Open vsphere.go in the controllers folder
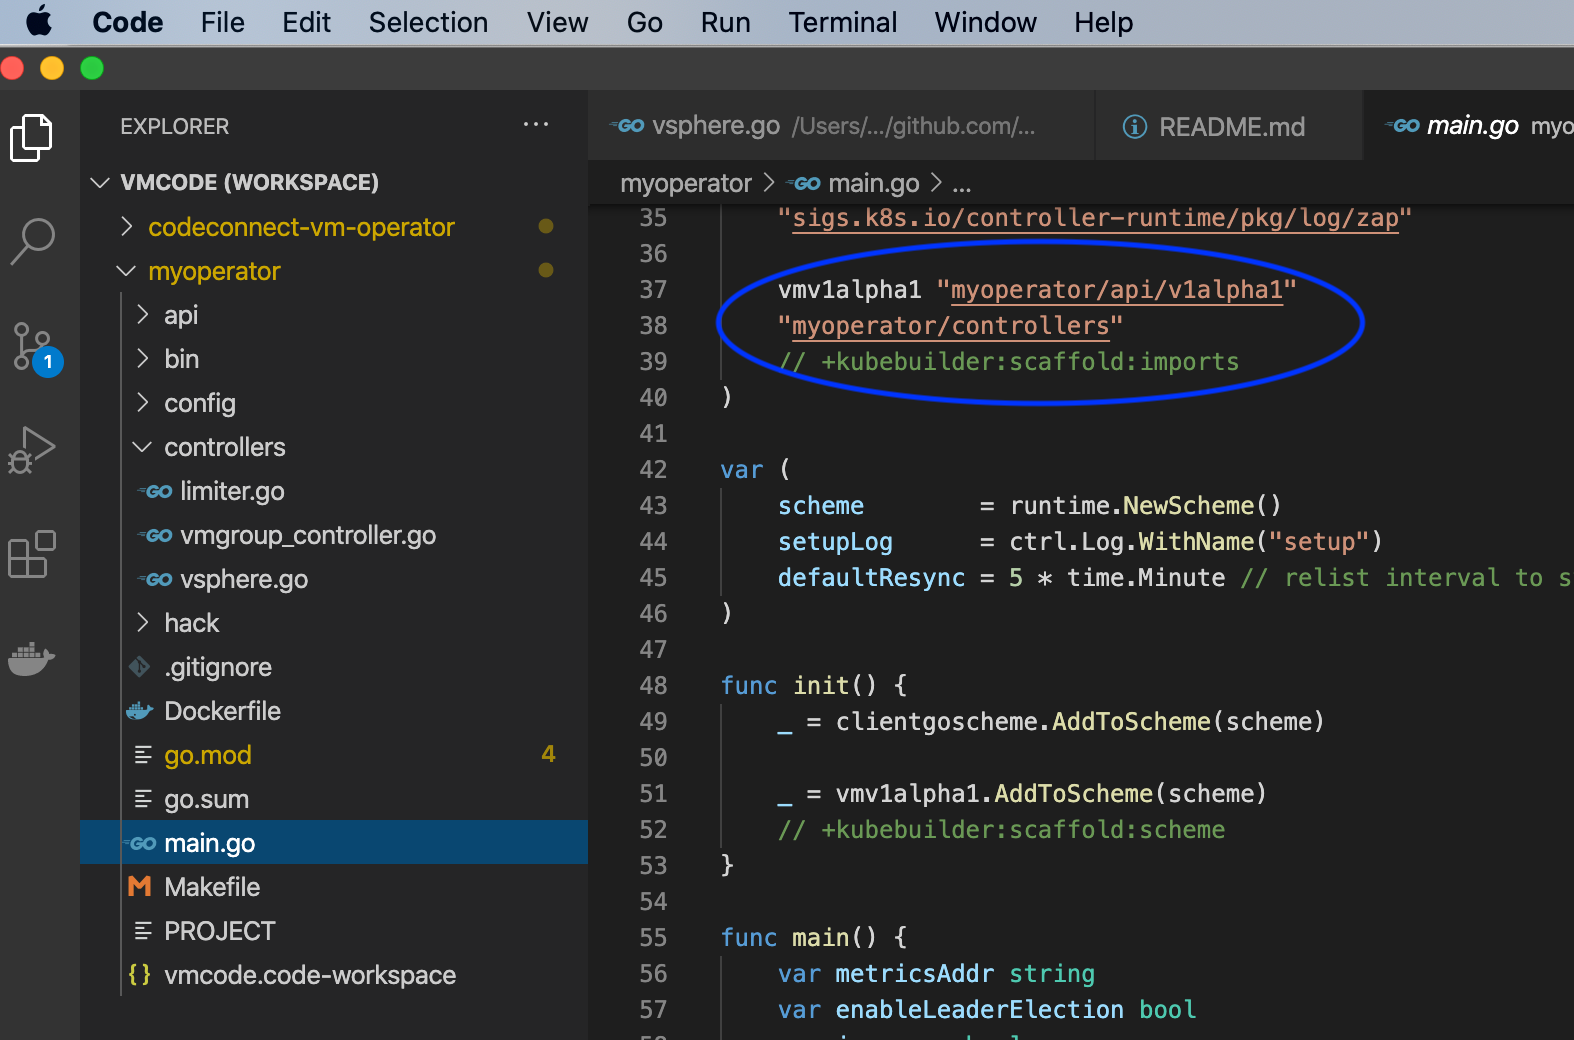The height and width of the screenshot is (1040, 1574). (244, 579)
